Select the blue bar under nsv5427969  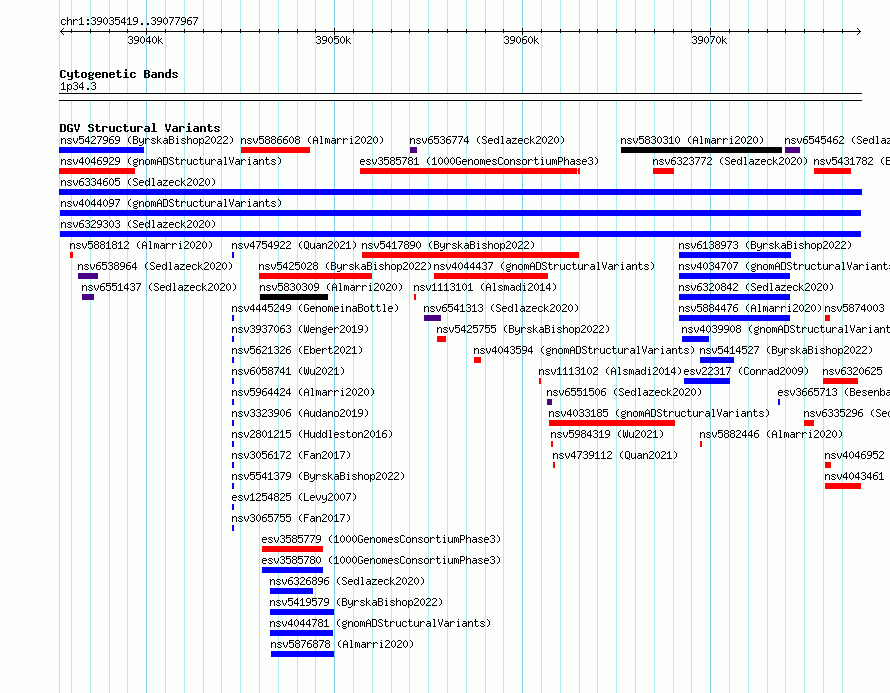click(102, 150)
